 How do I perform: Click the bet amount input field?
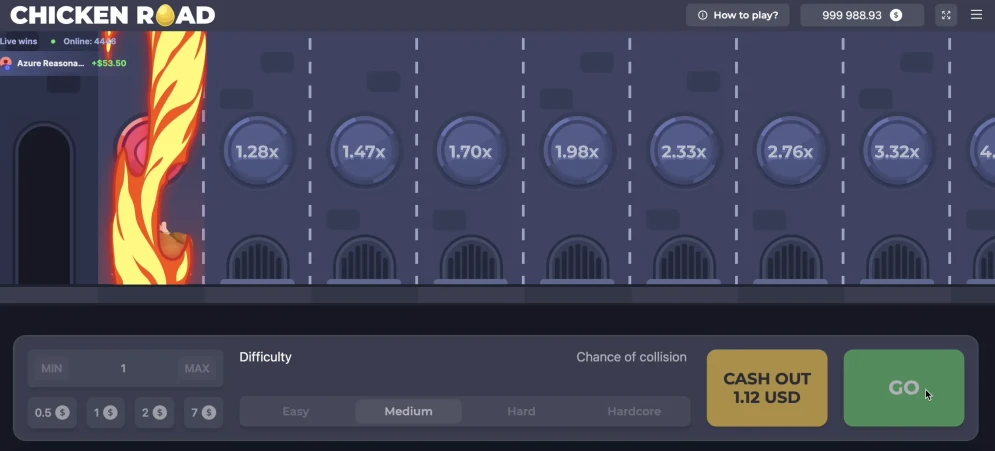(125, 369)
